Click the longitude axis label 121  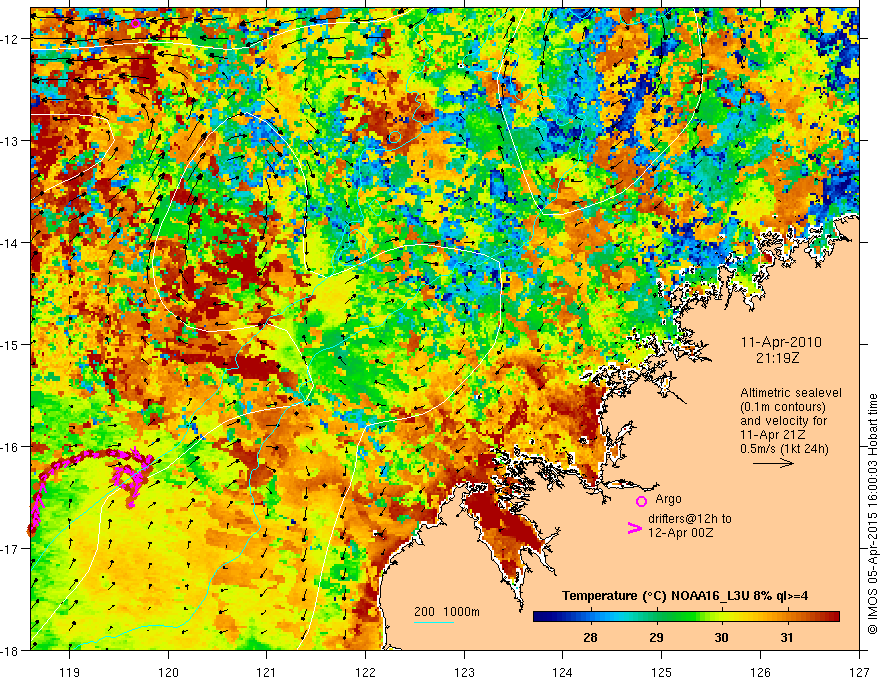[267, 672]
